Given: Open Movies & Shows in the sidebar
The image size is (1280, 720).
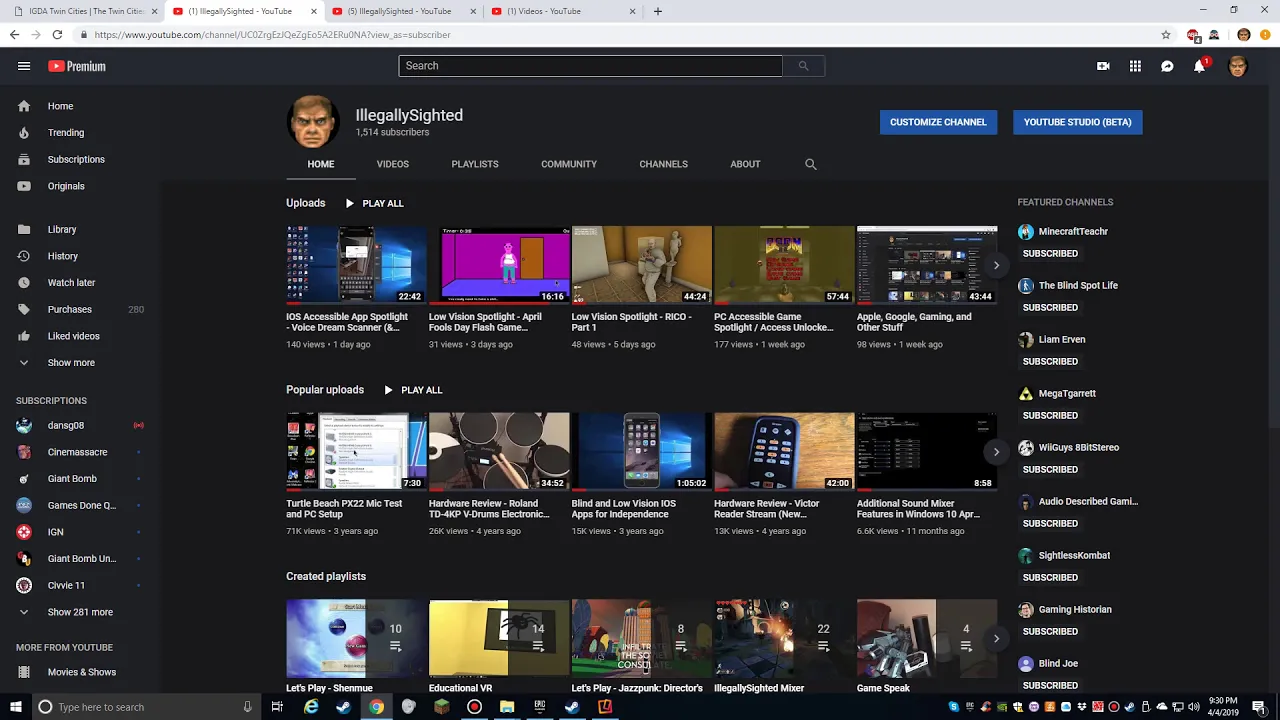Looking at the screenshot, I should [82, 672].
